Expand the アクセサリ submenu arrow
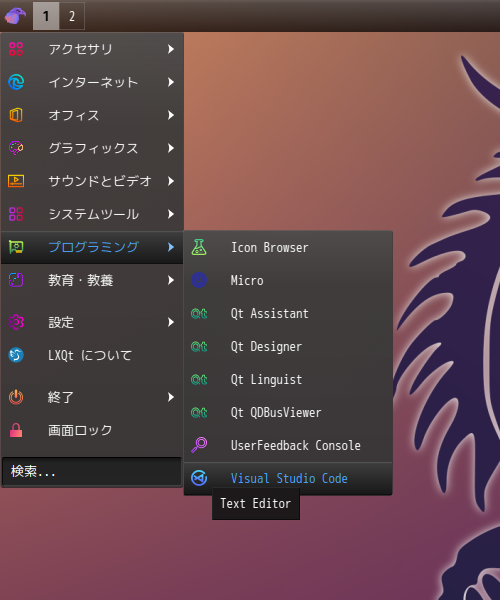Image resolution: width=500 pixels, height=600 pixels. [x=171, y=49]
